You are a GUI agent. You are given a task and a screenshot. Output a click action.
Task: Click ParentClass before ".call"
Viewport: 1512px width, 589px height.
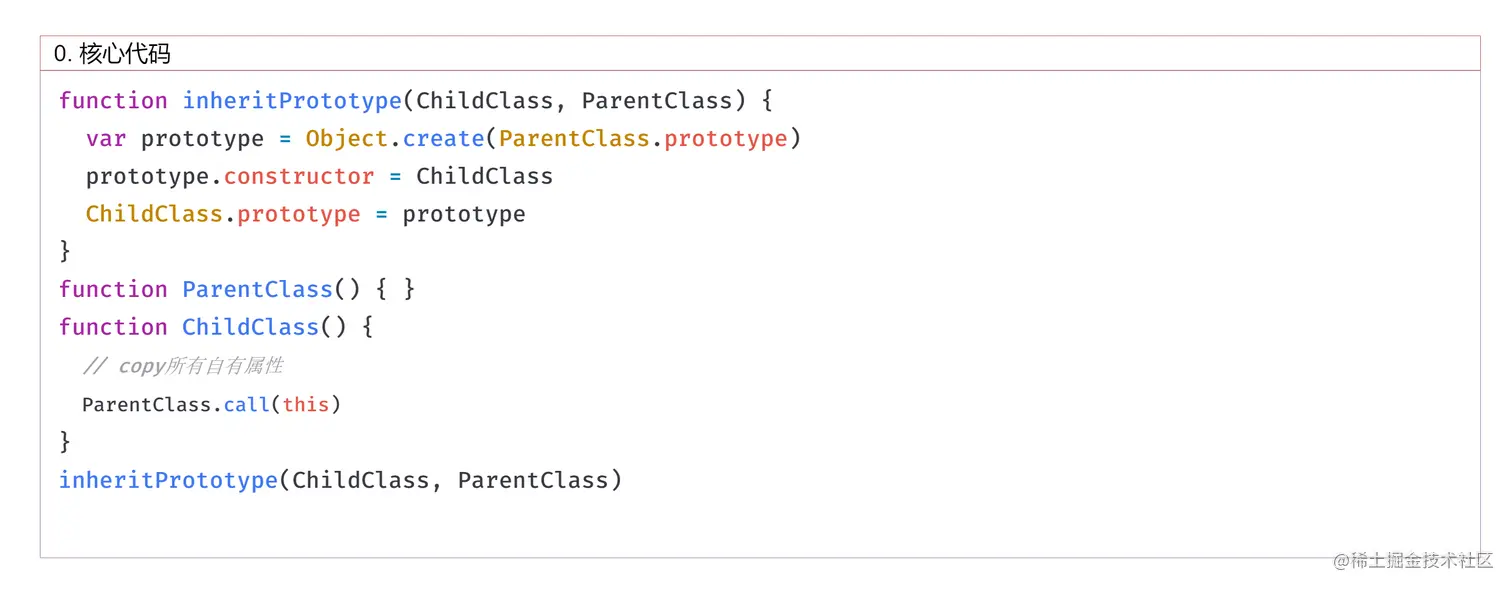coord(147,405)
